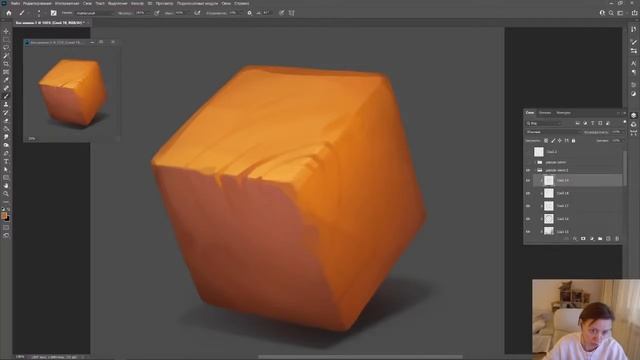
Task: Switch to the Контуры tab
Action: [x=564, y=113]
